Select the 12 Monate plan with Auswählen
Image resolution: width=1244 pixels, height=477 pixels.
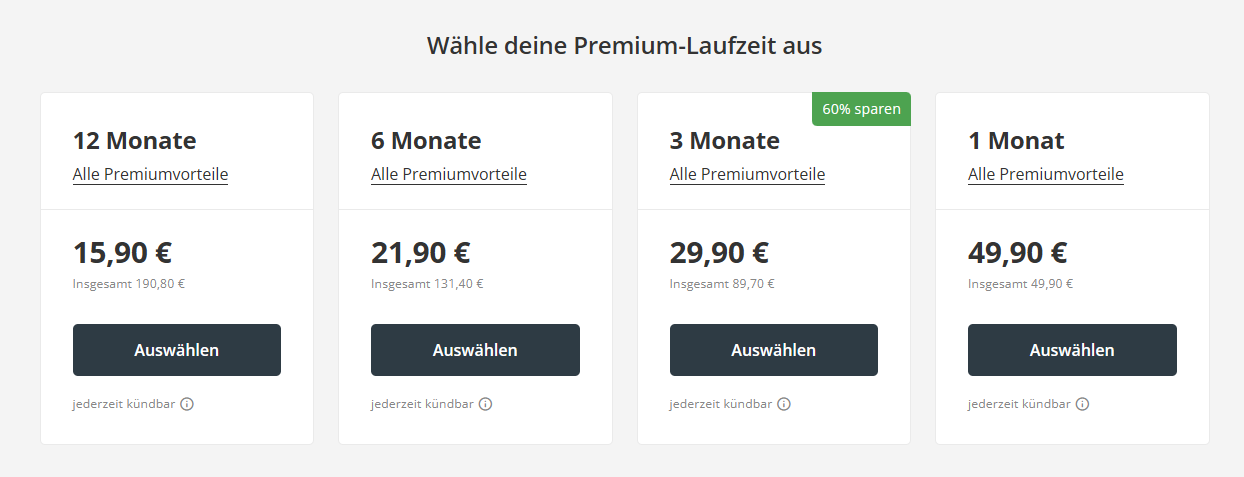[x=177, y=350]
